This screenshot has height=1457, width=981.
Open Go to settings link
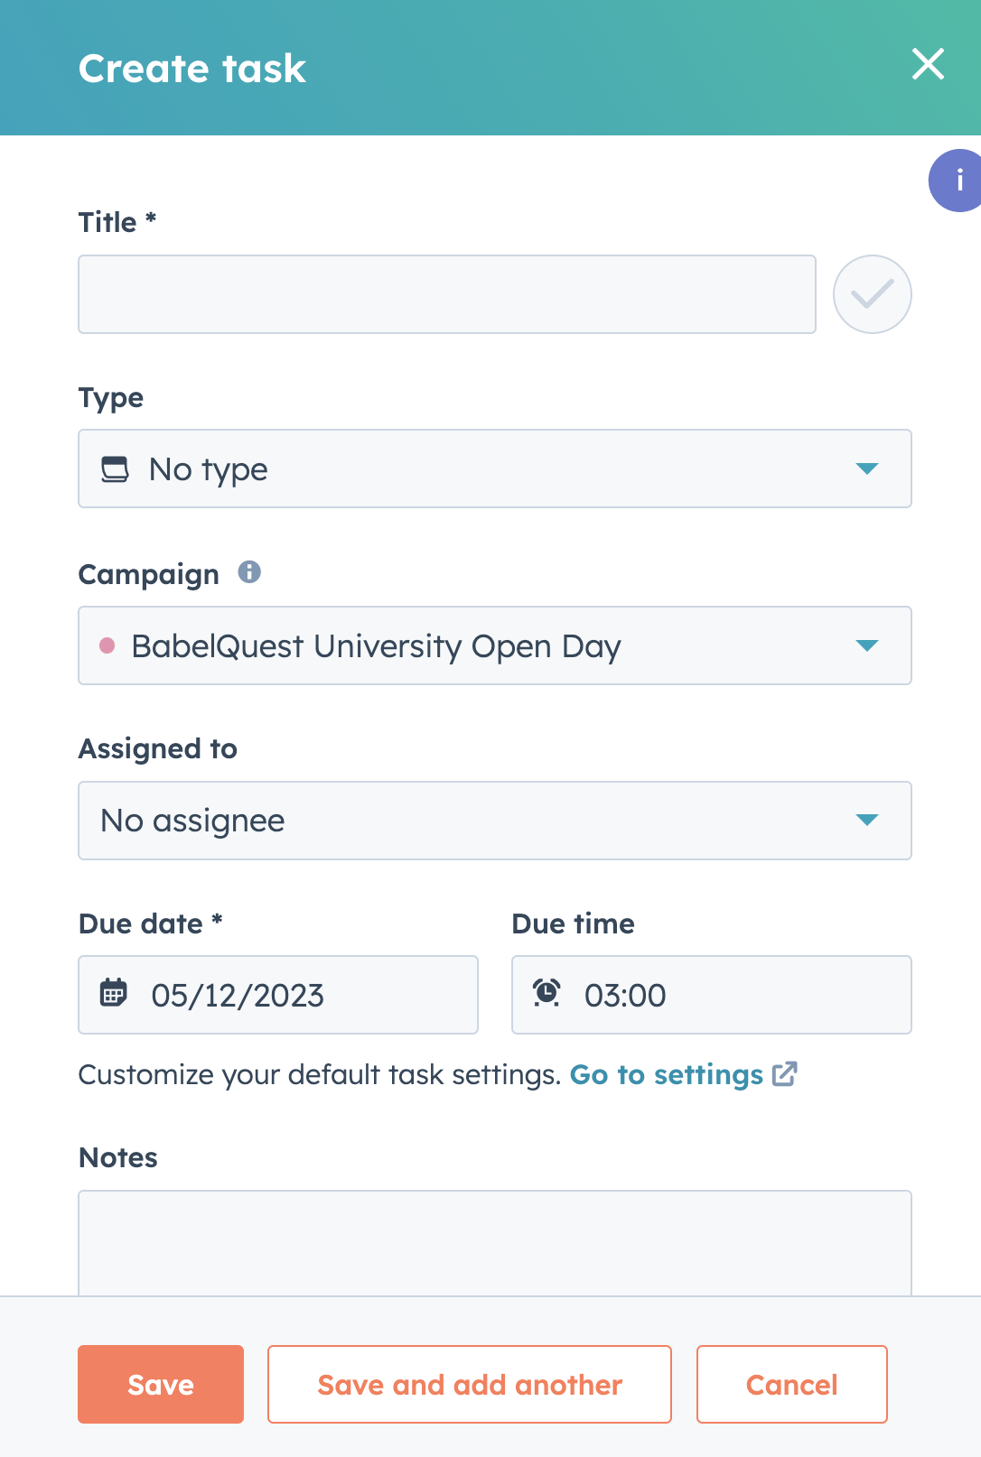pos(666,1074)
